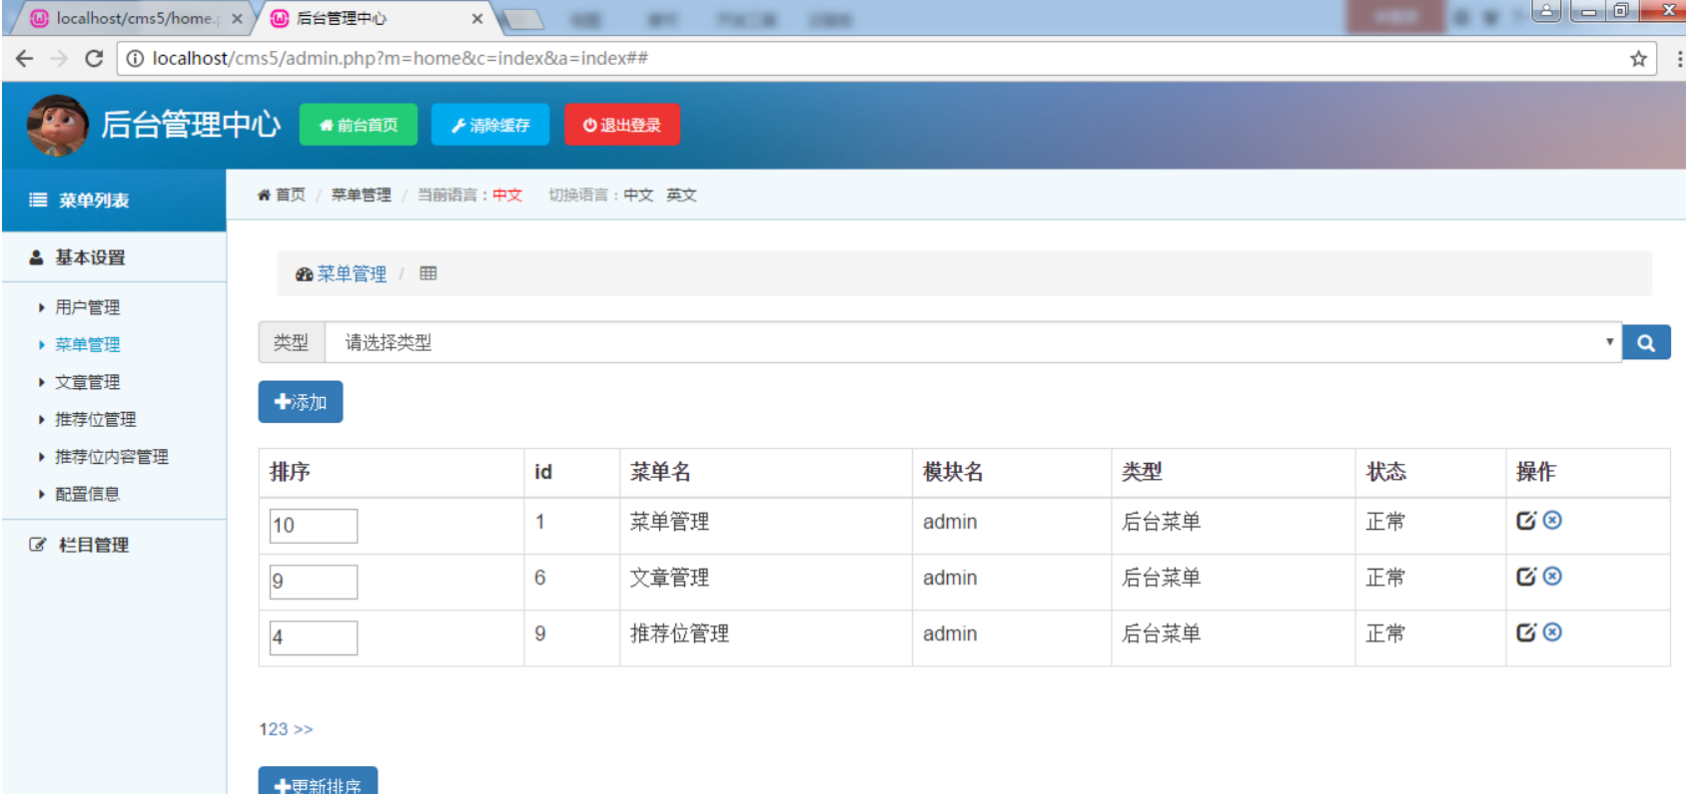This screenshot has width=1686, height=794.
Task: Click the 清除缓存 button
Action: (490, 125)
